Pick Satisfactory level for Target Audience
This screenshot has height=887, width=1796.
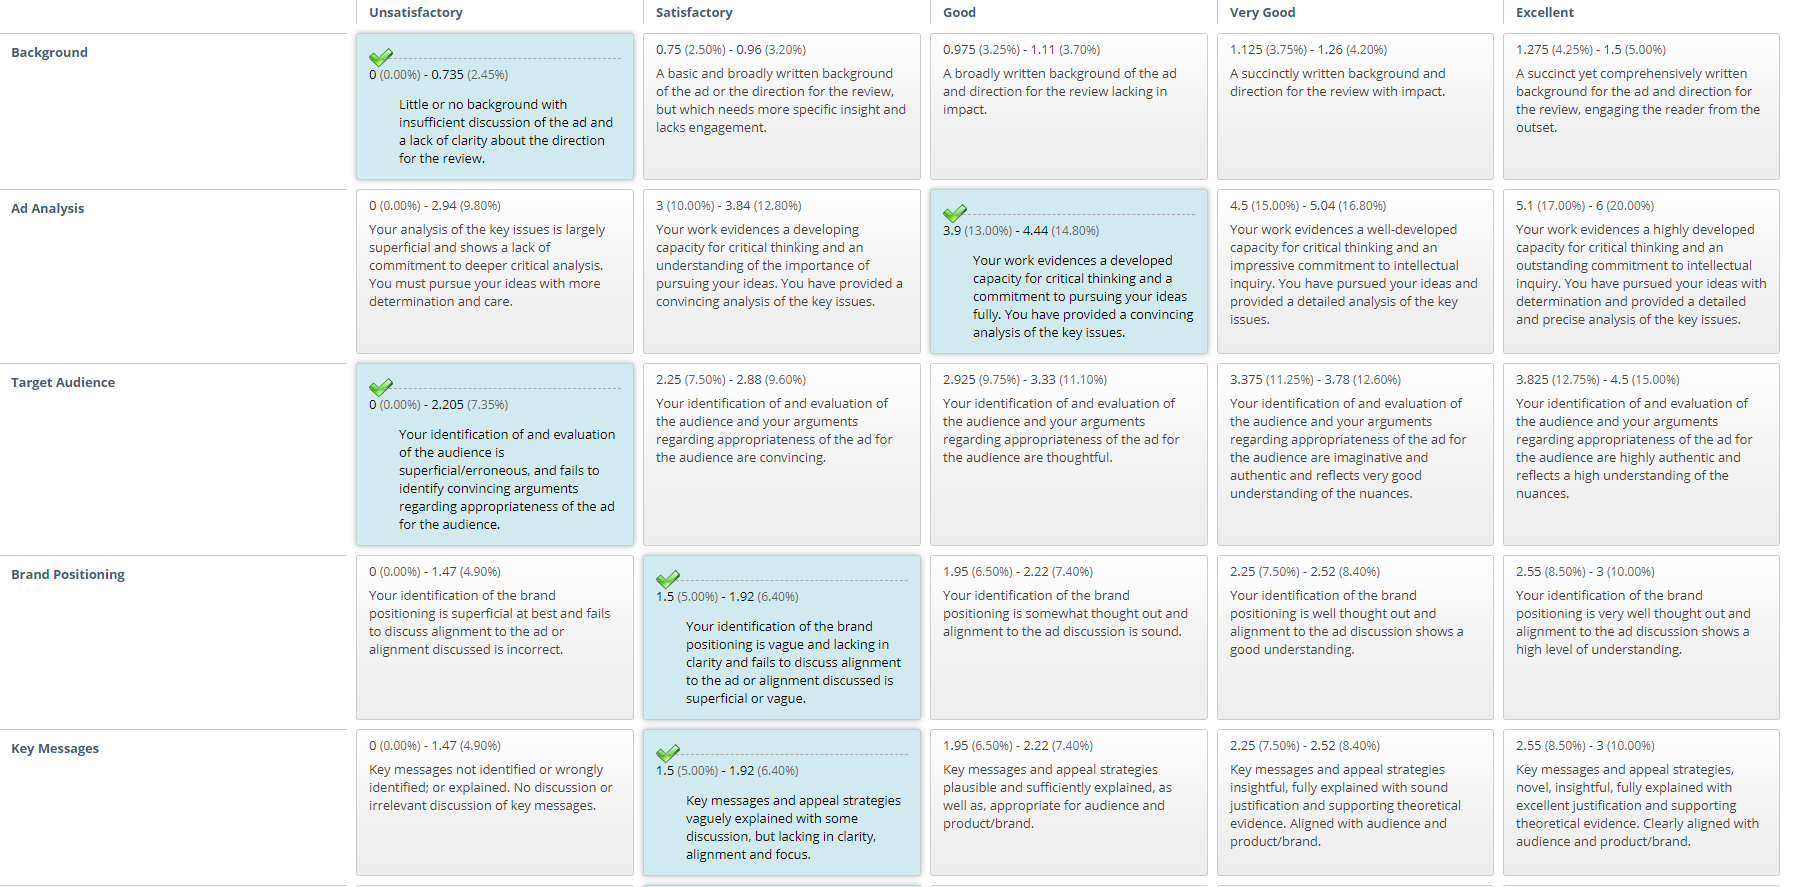click(x=781, y=455)
